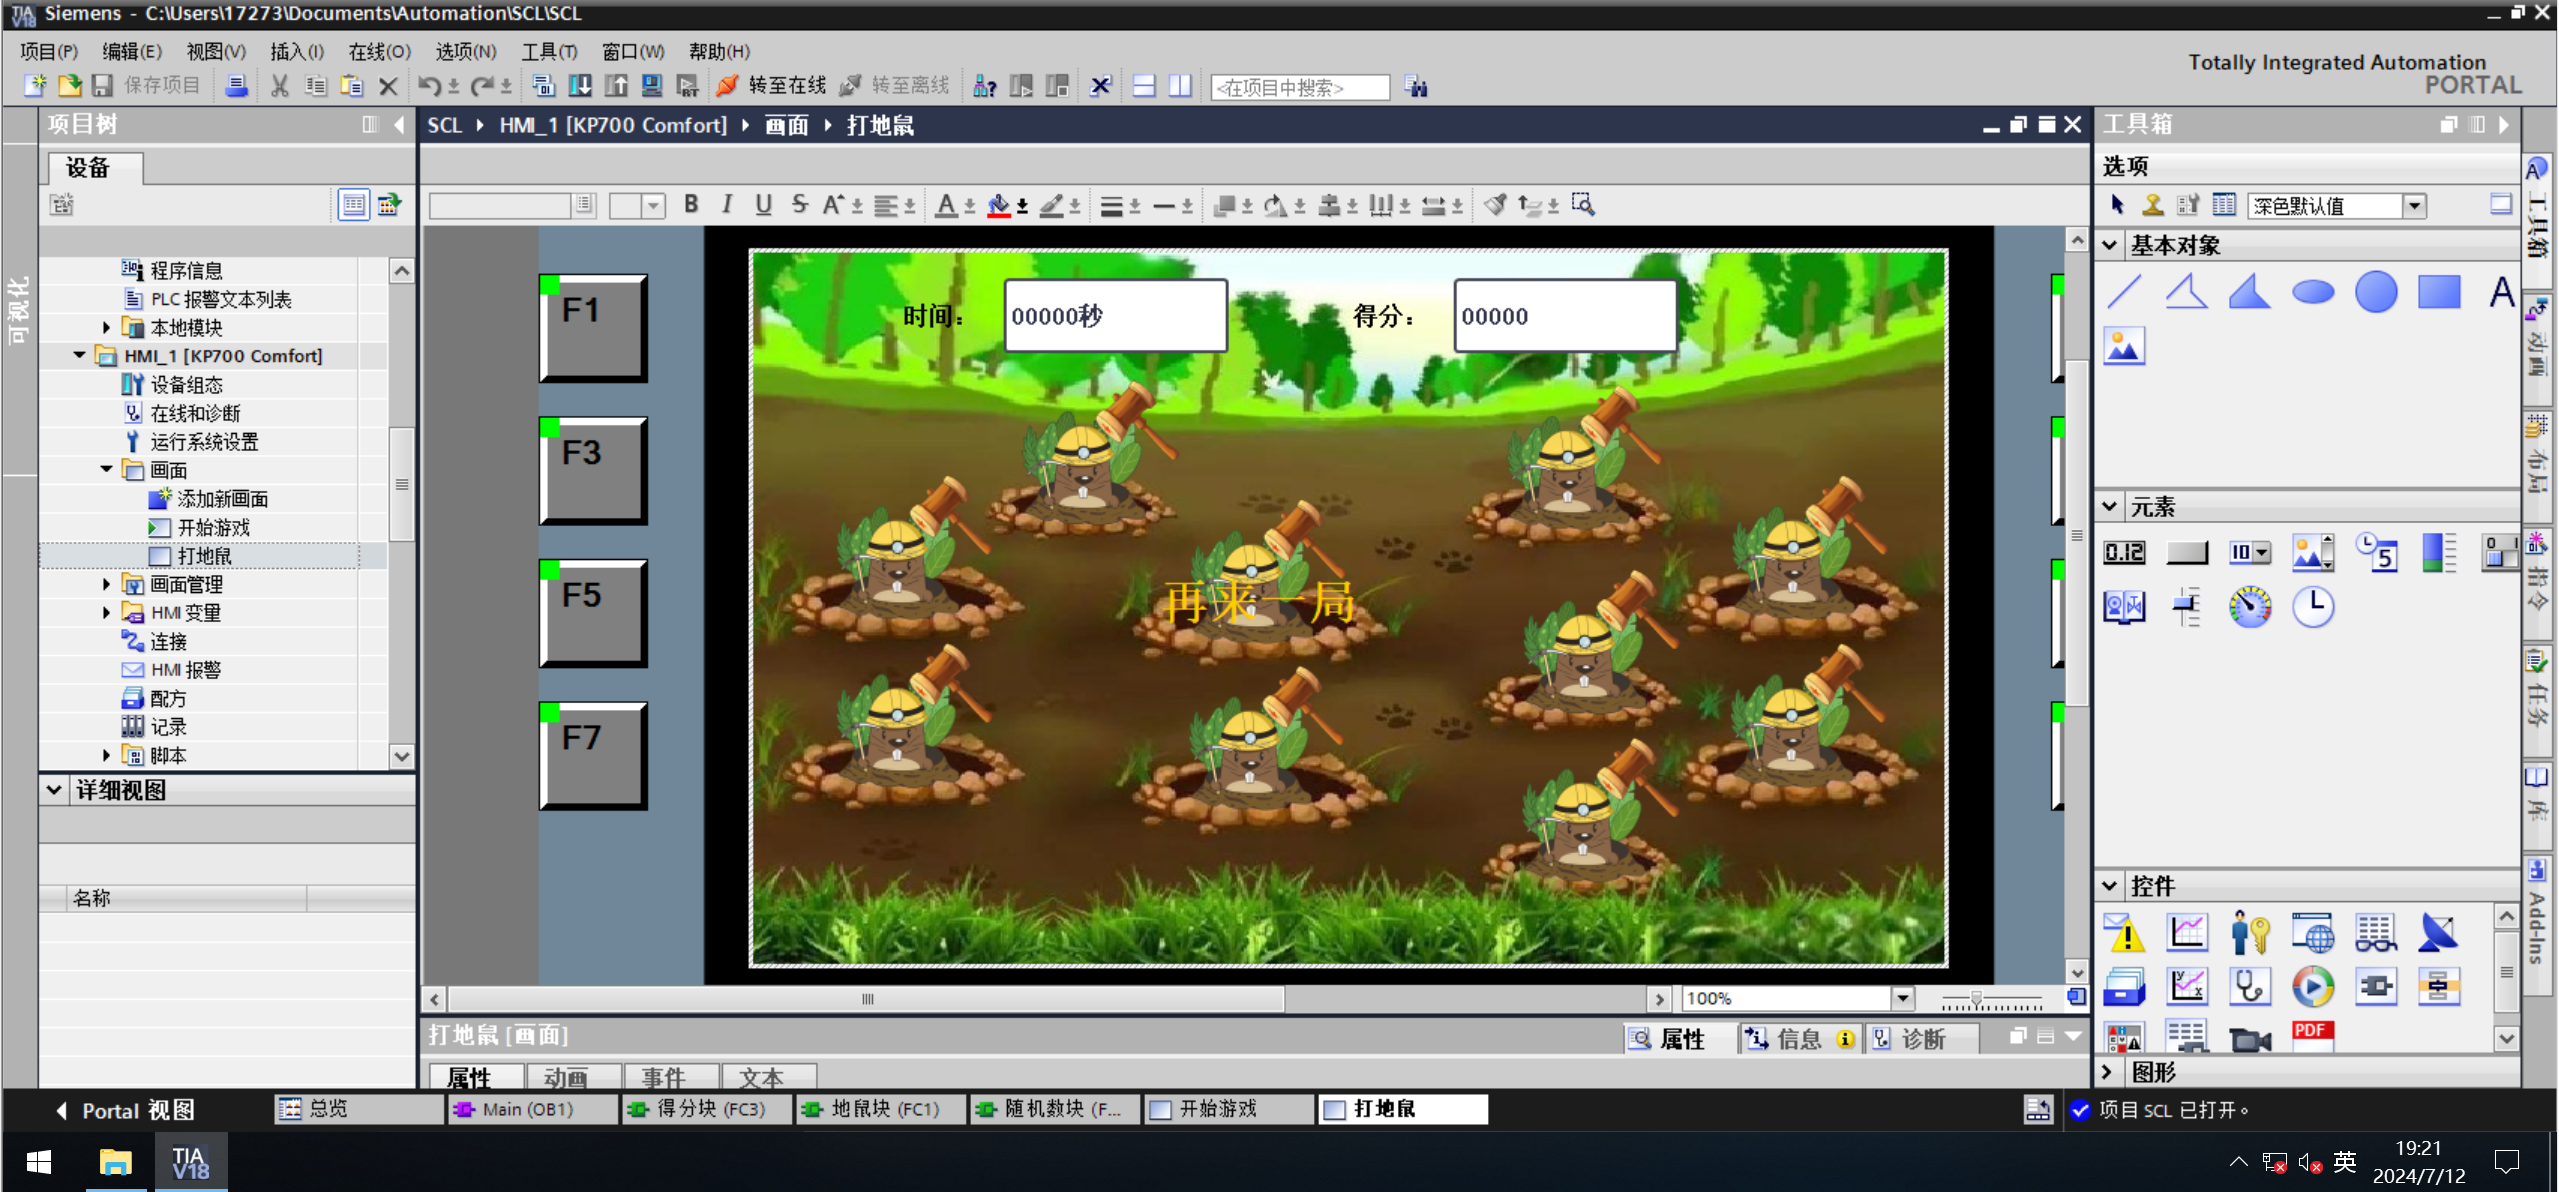2559x1192 pixels.
Task: Toggle italic text formatting
Action: [x=727, y=205]
